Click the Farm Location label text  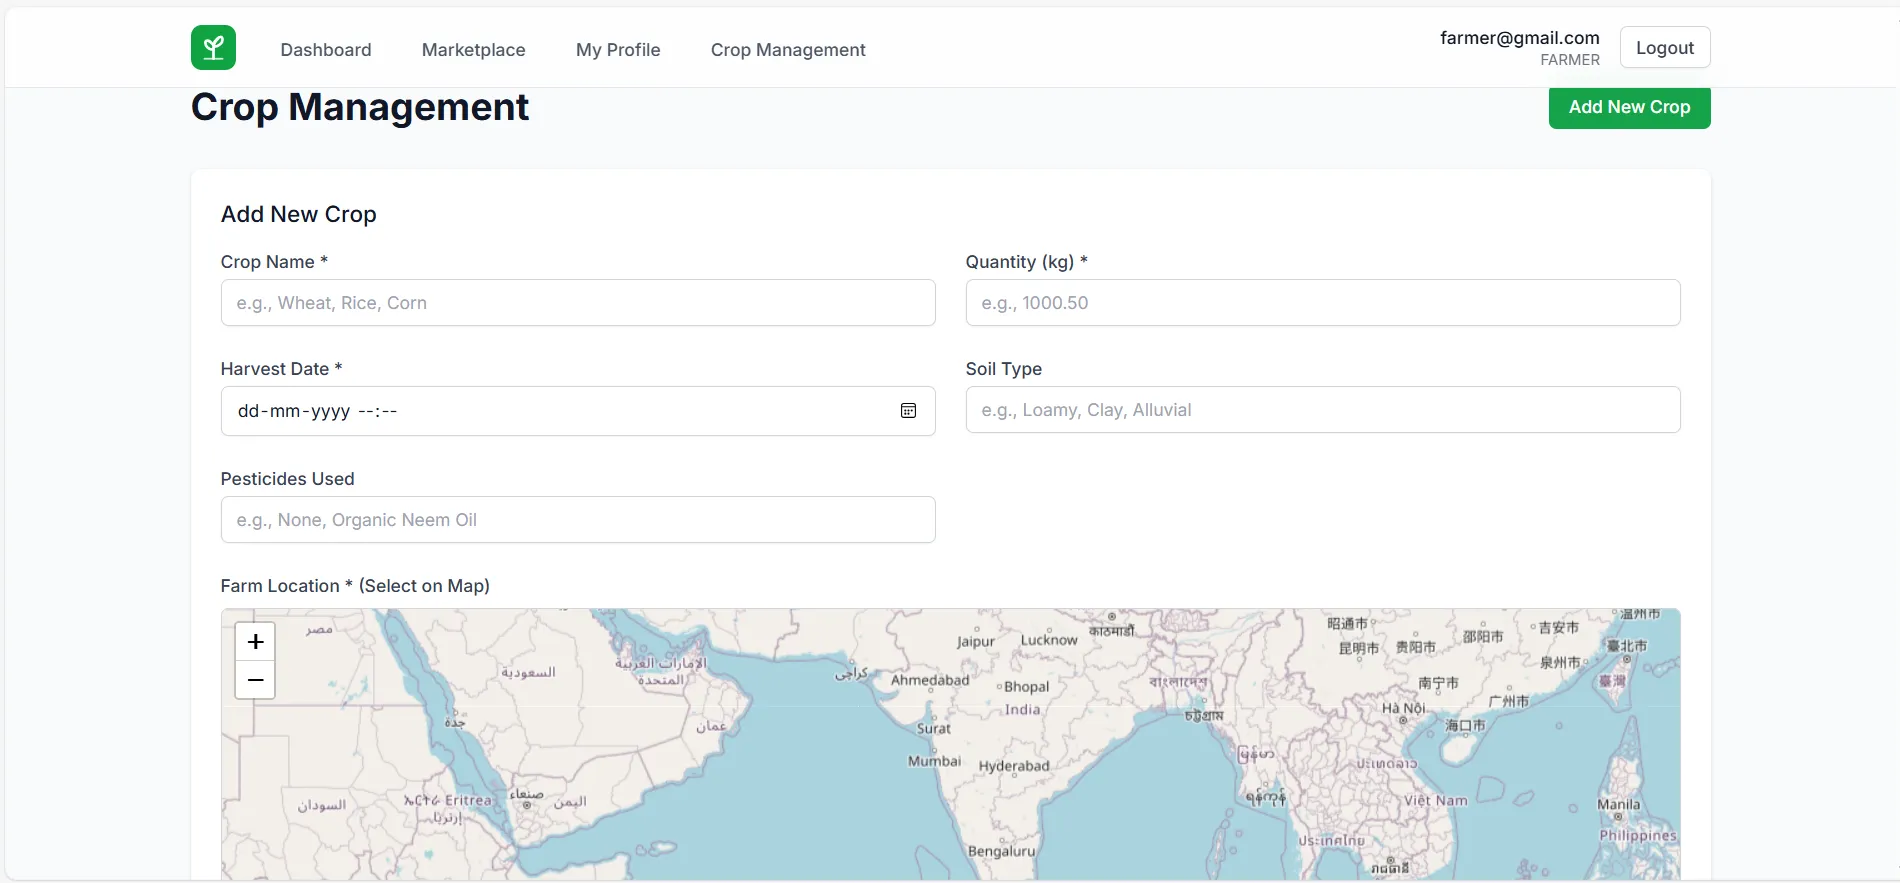(355, 586)
